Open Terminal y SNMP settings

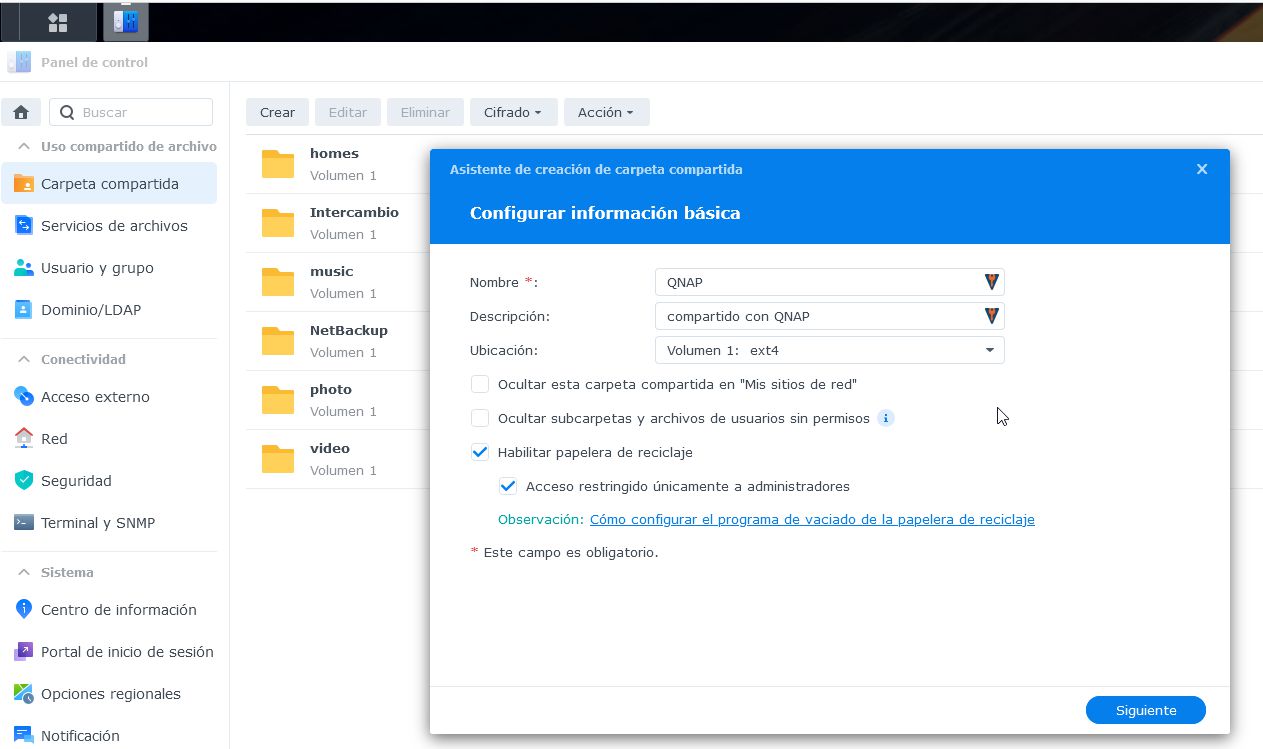(x=97, y=523)
